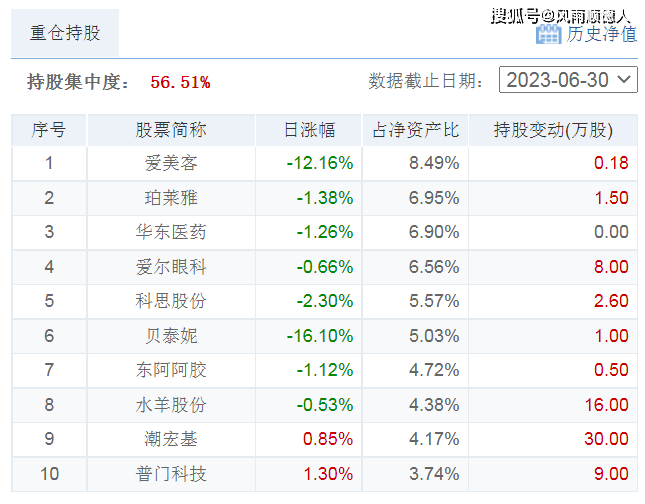Click on 爱尔眼科 stock name
Screen dimensions: 645x504
coord(171,267)
